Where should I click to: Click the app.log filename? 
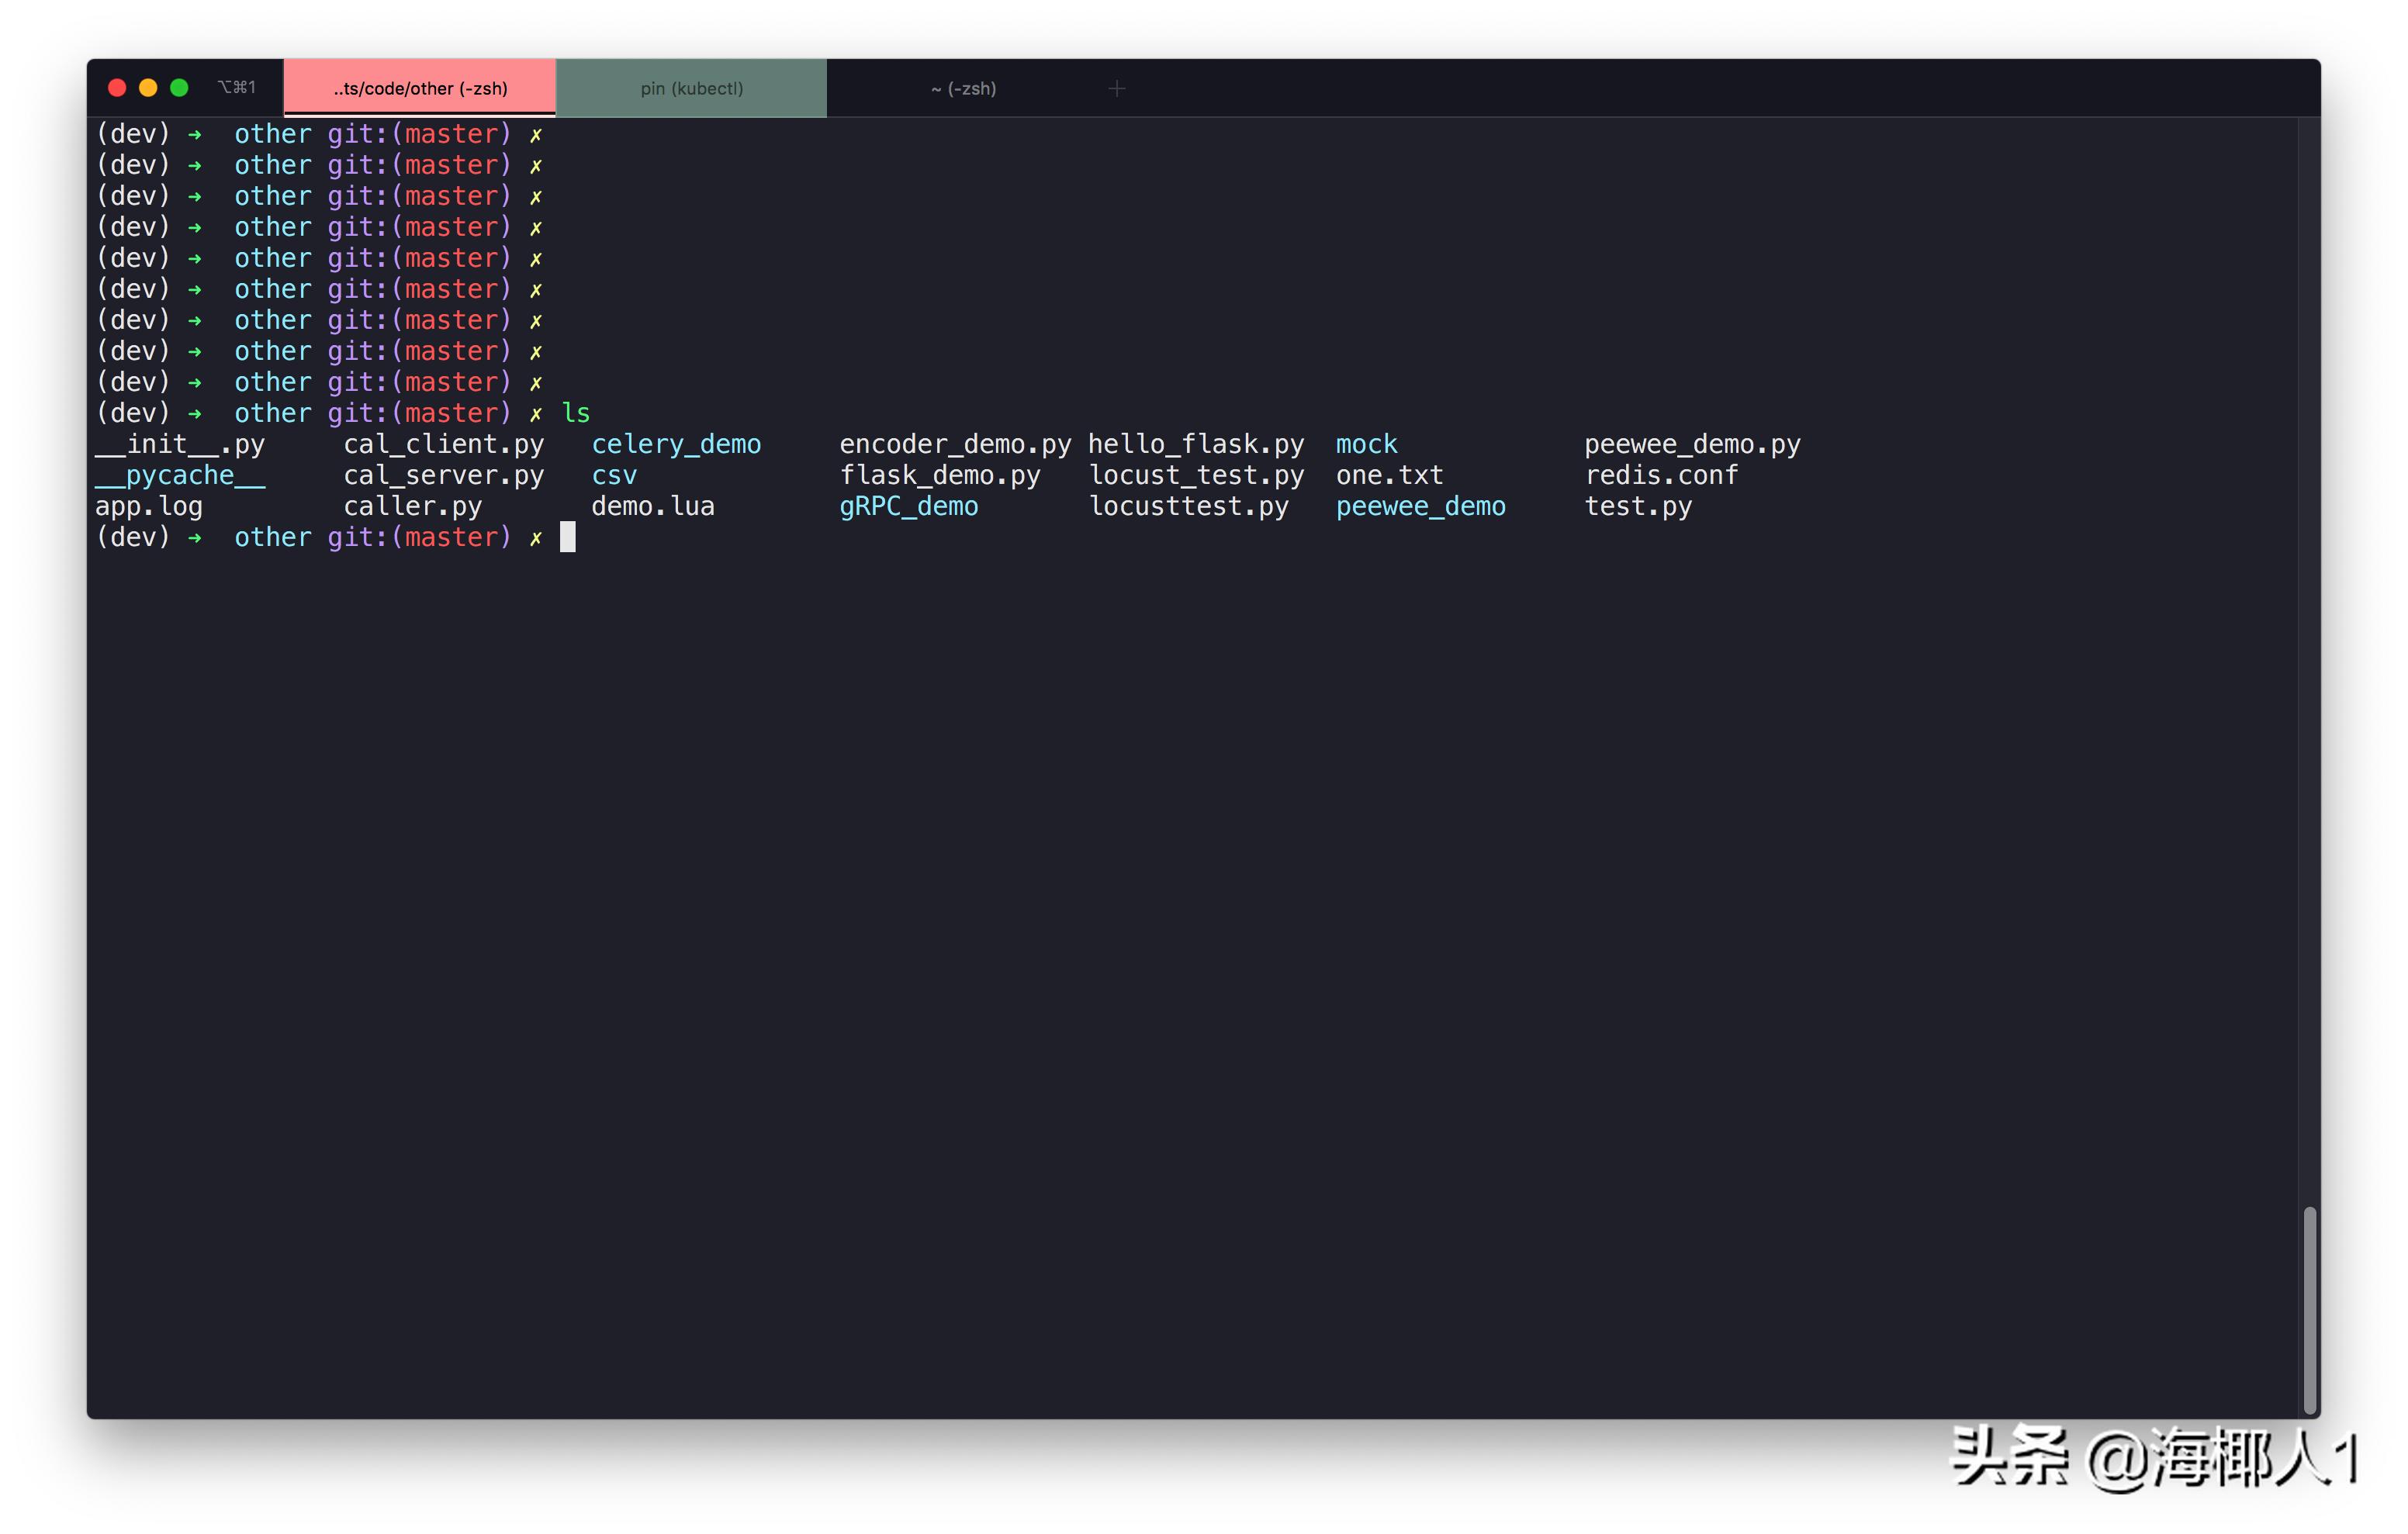[x=149, y=506]
